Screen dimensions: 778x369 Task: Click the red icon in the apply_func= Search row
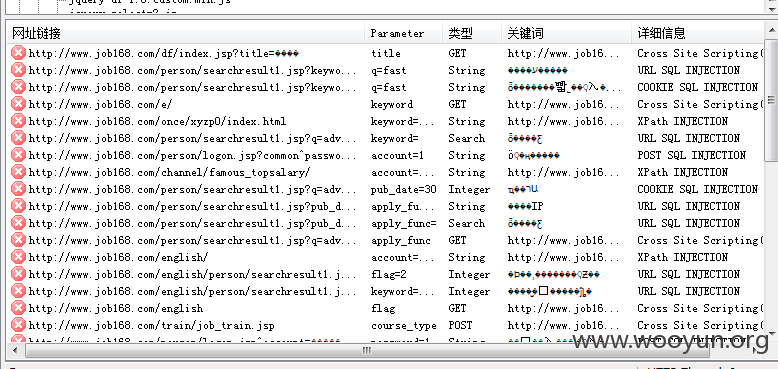(18, 223)
